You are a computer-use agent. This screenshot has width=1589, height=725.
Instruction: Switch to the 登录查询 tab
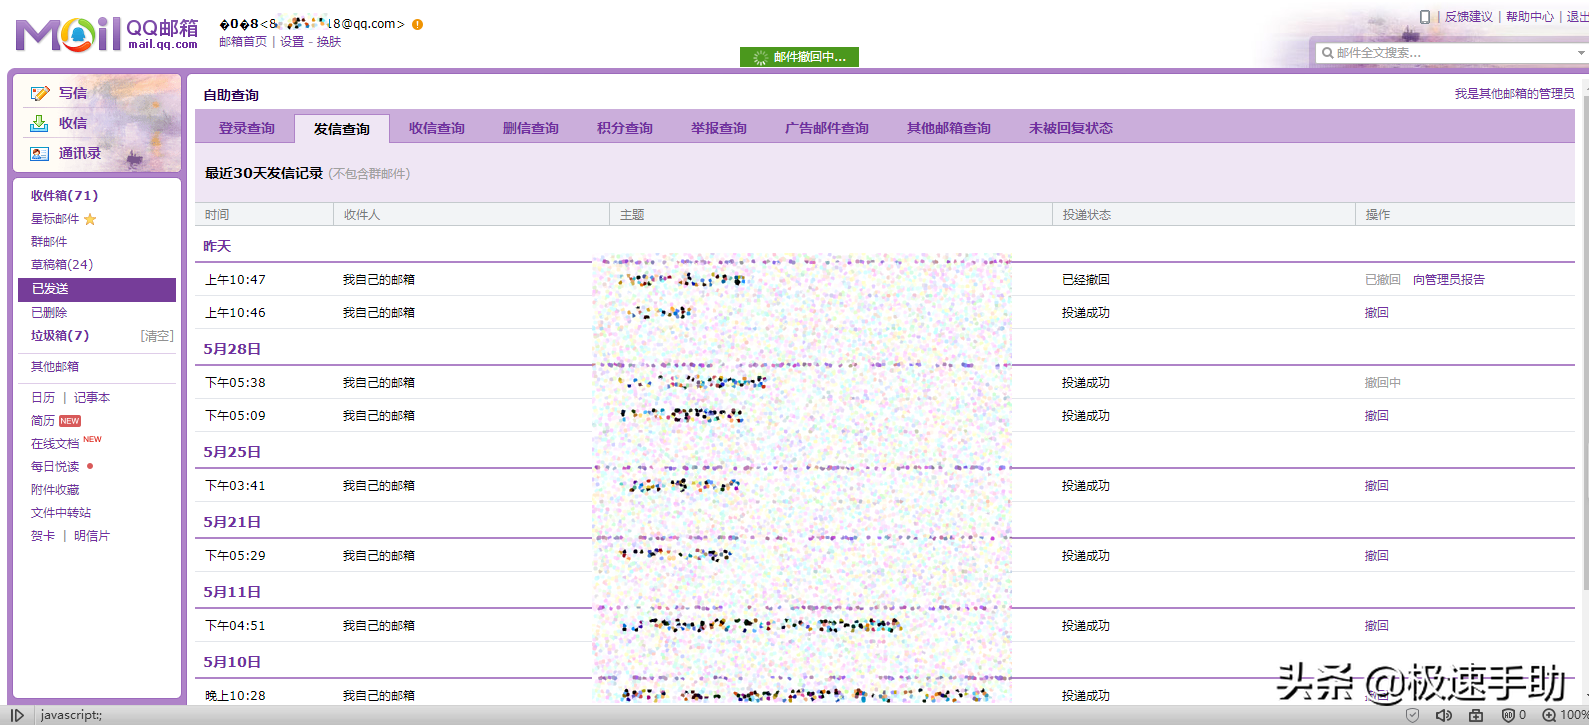pyautogui.click(x=246, y=128)
